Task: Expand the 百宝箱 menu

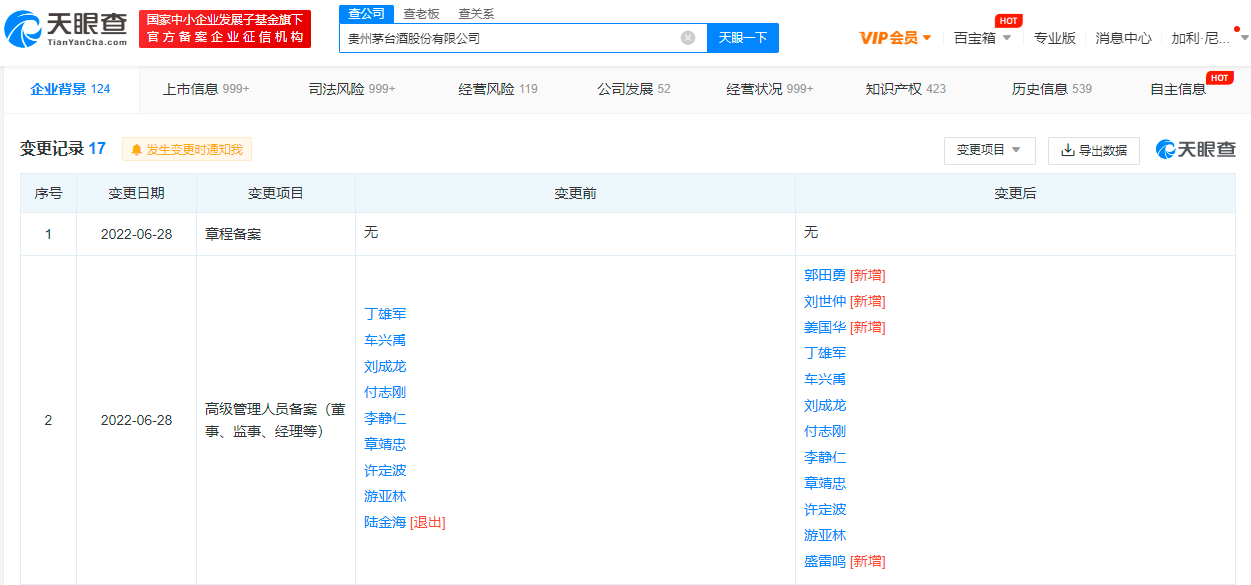Action: [x=983, y=38]
